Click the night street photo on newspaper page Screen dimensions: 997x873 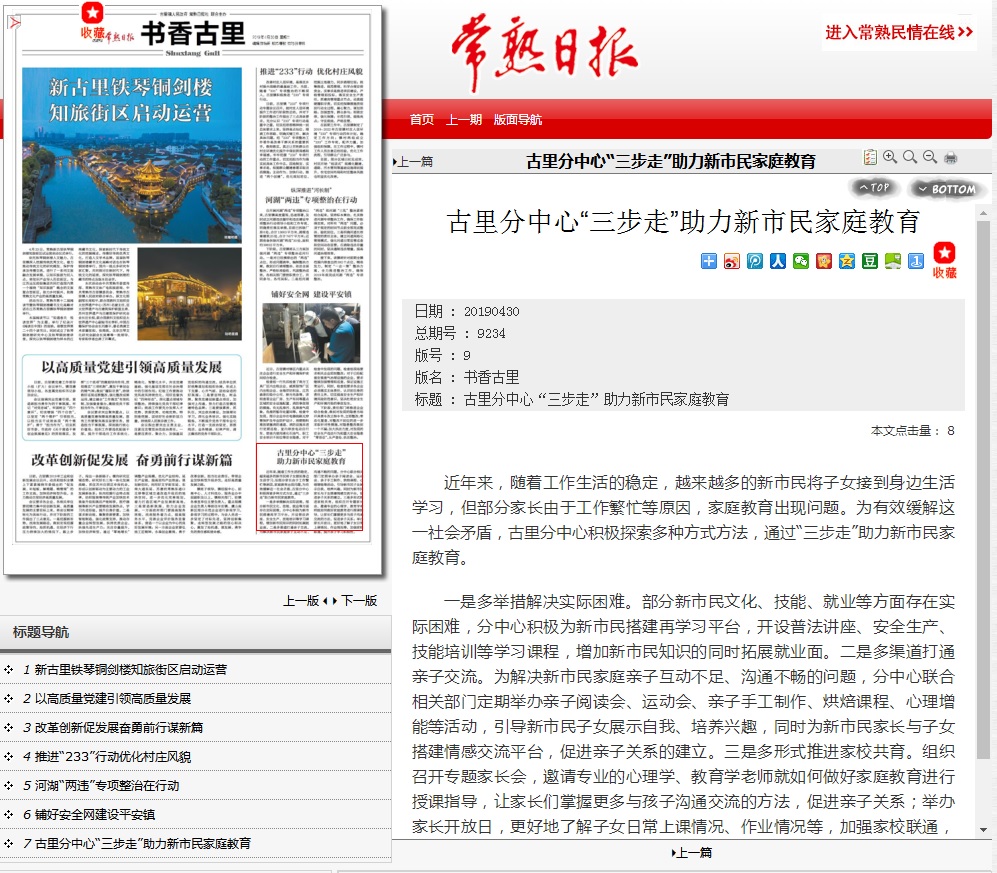(189, 294)
